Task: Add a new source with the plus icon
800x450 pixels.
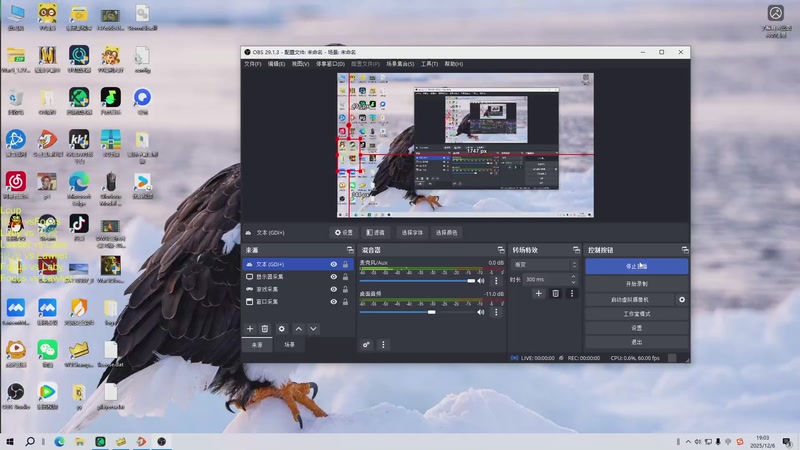Action: coord(250,329)
